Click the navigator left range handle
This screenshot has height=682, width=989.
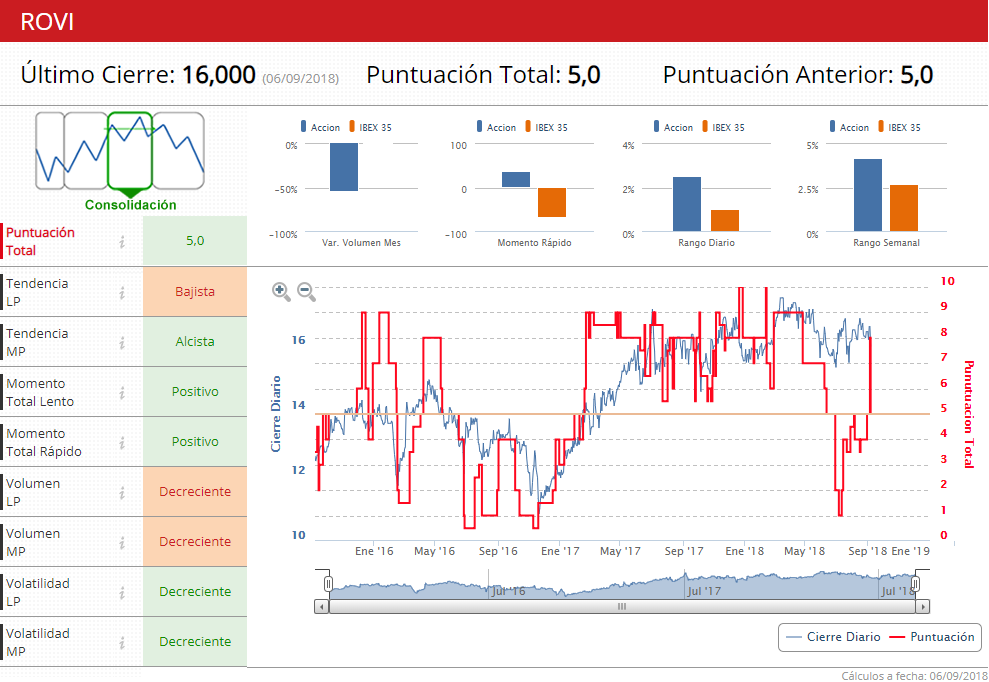tap(328, 584)
